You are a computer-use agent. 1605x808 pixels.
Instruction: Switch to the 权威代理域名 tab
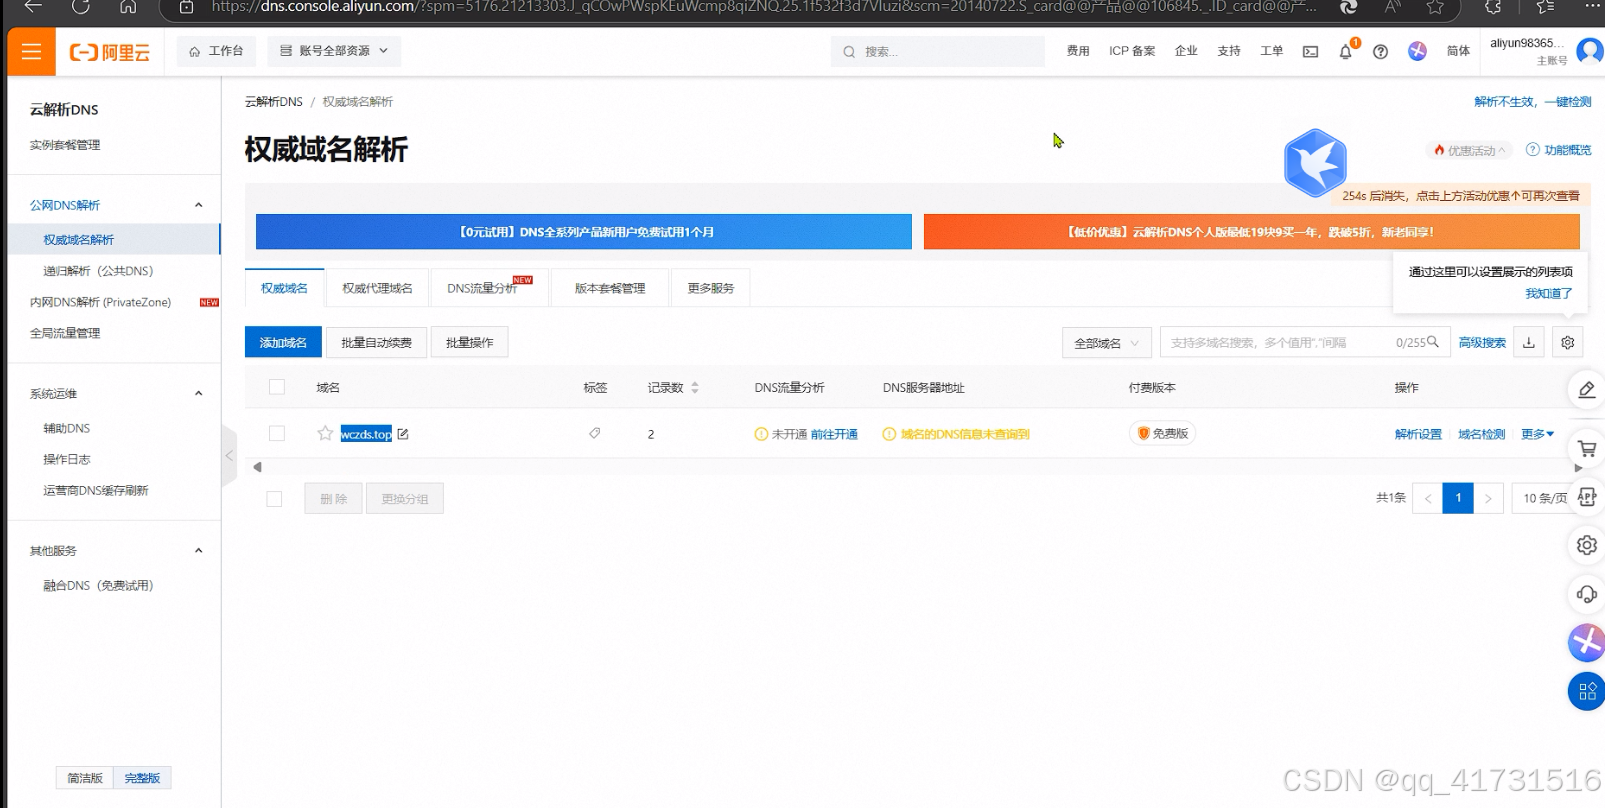click(x=377, y=288)
